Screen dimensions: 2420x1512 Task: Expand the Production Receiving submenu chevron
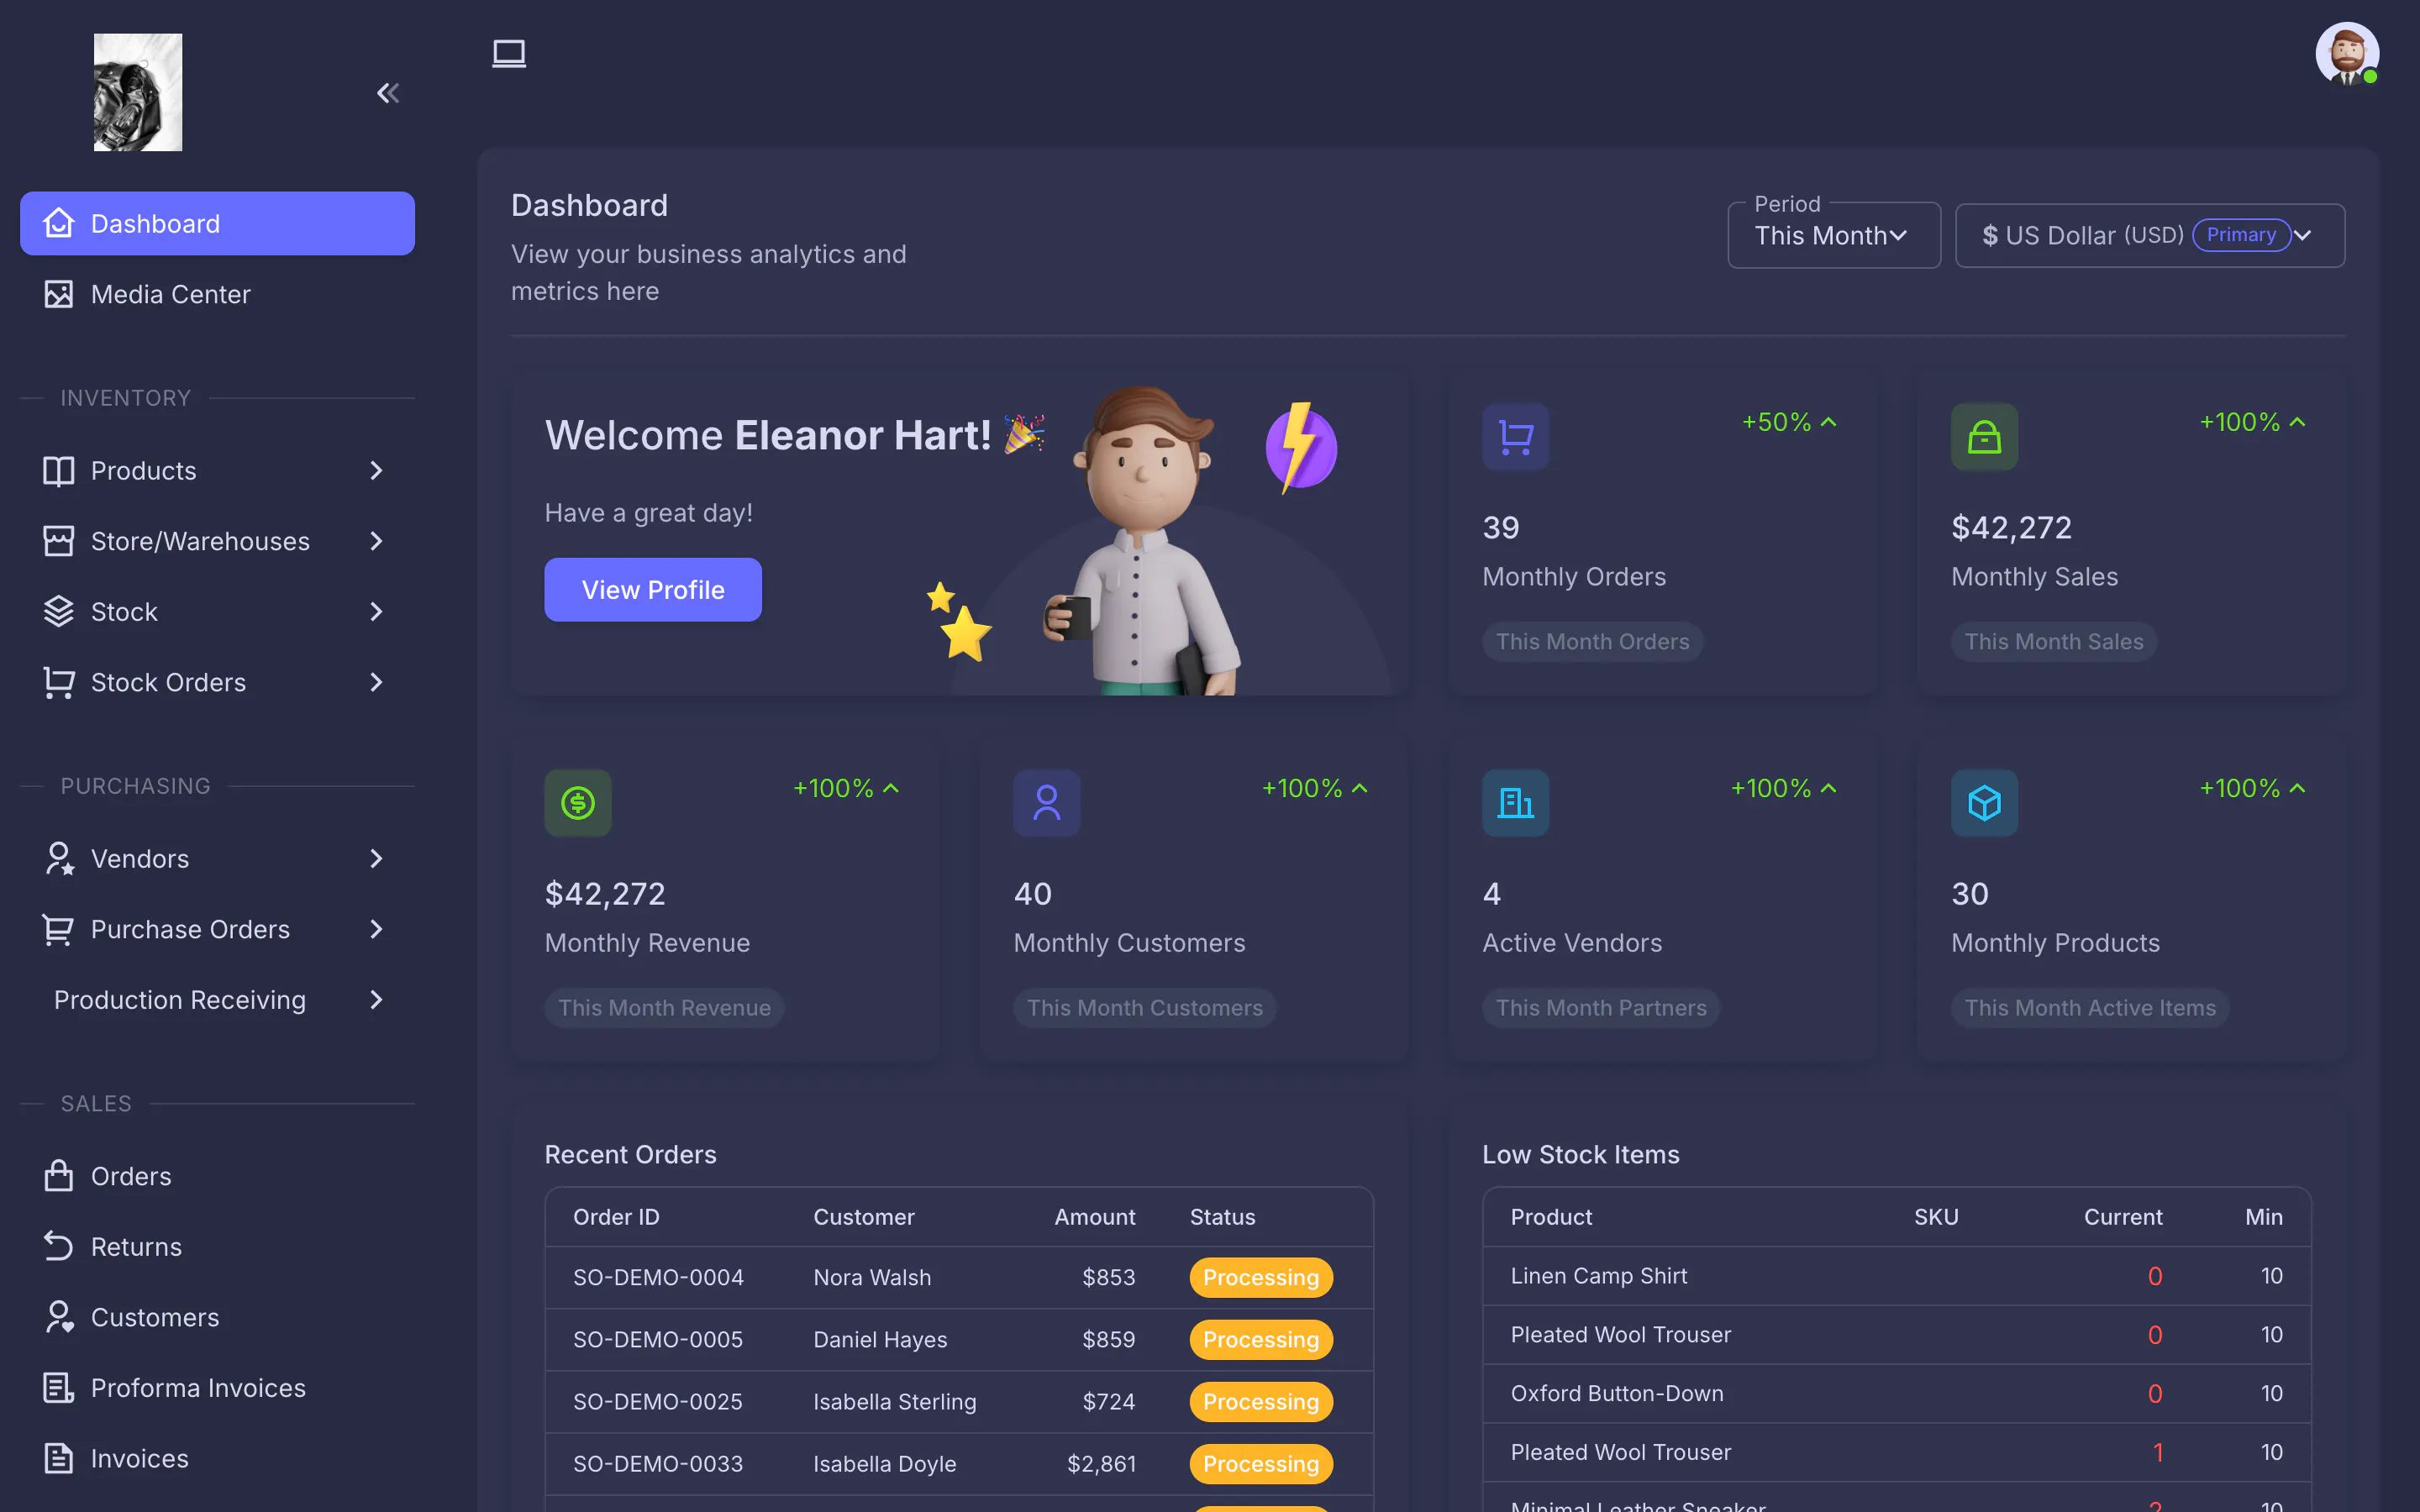click(376, 999)
